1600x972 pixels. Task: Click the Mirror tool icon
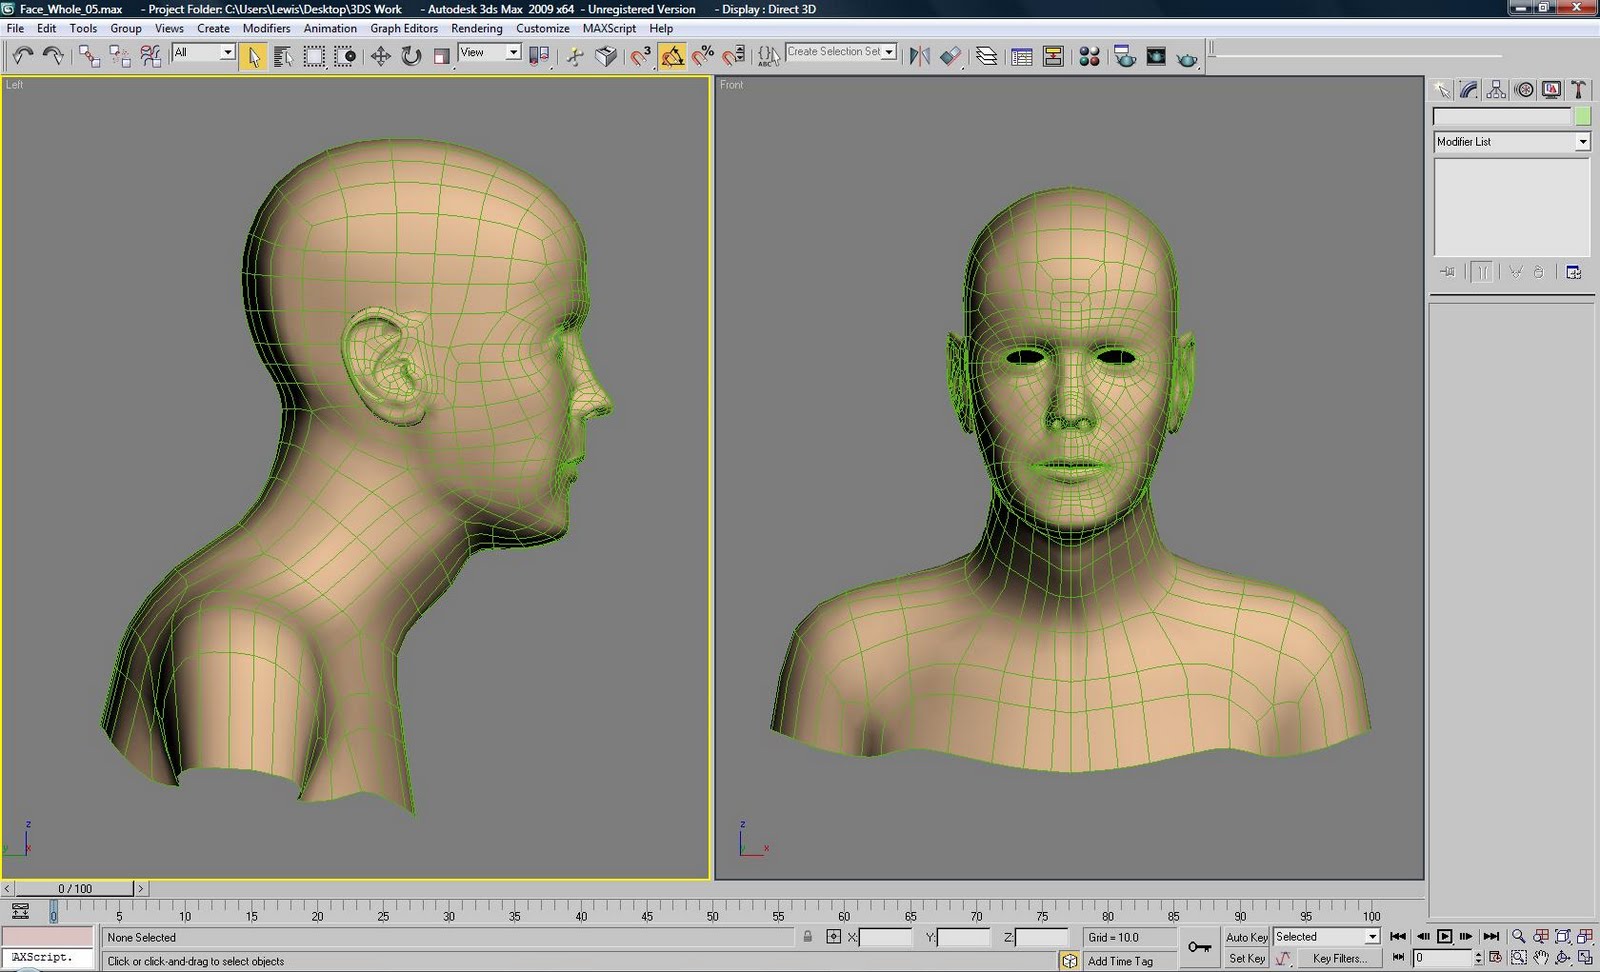coord(919,56)
